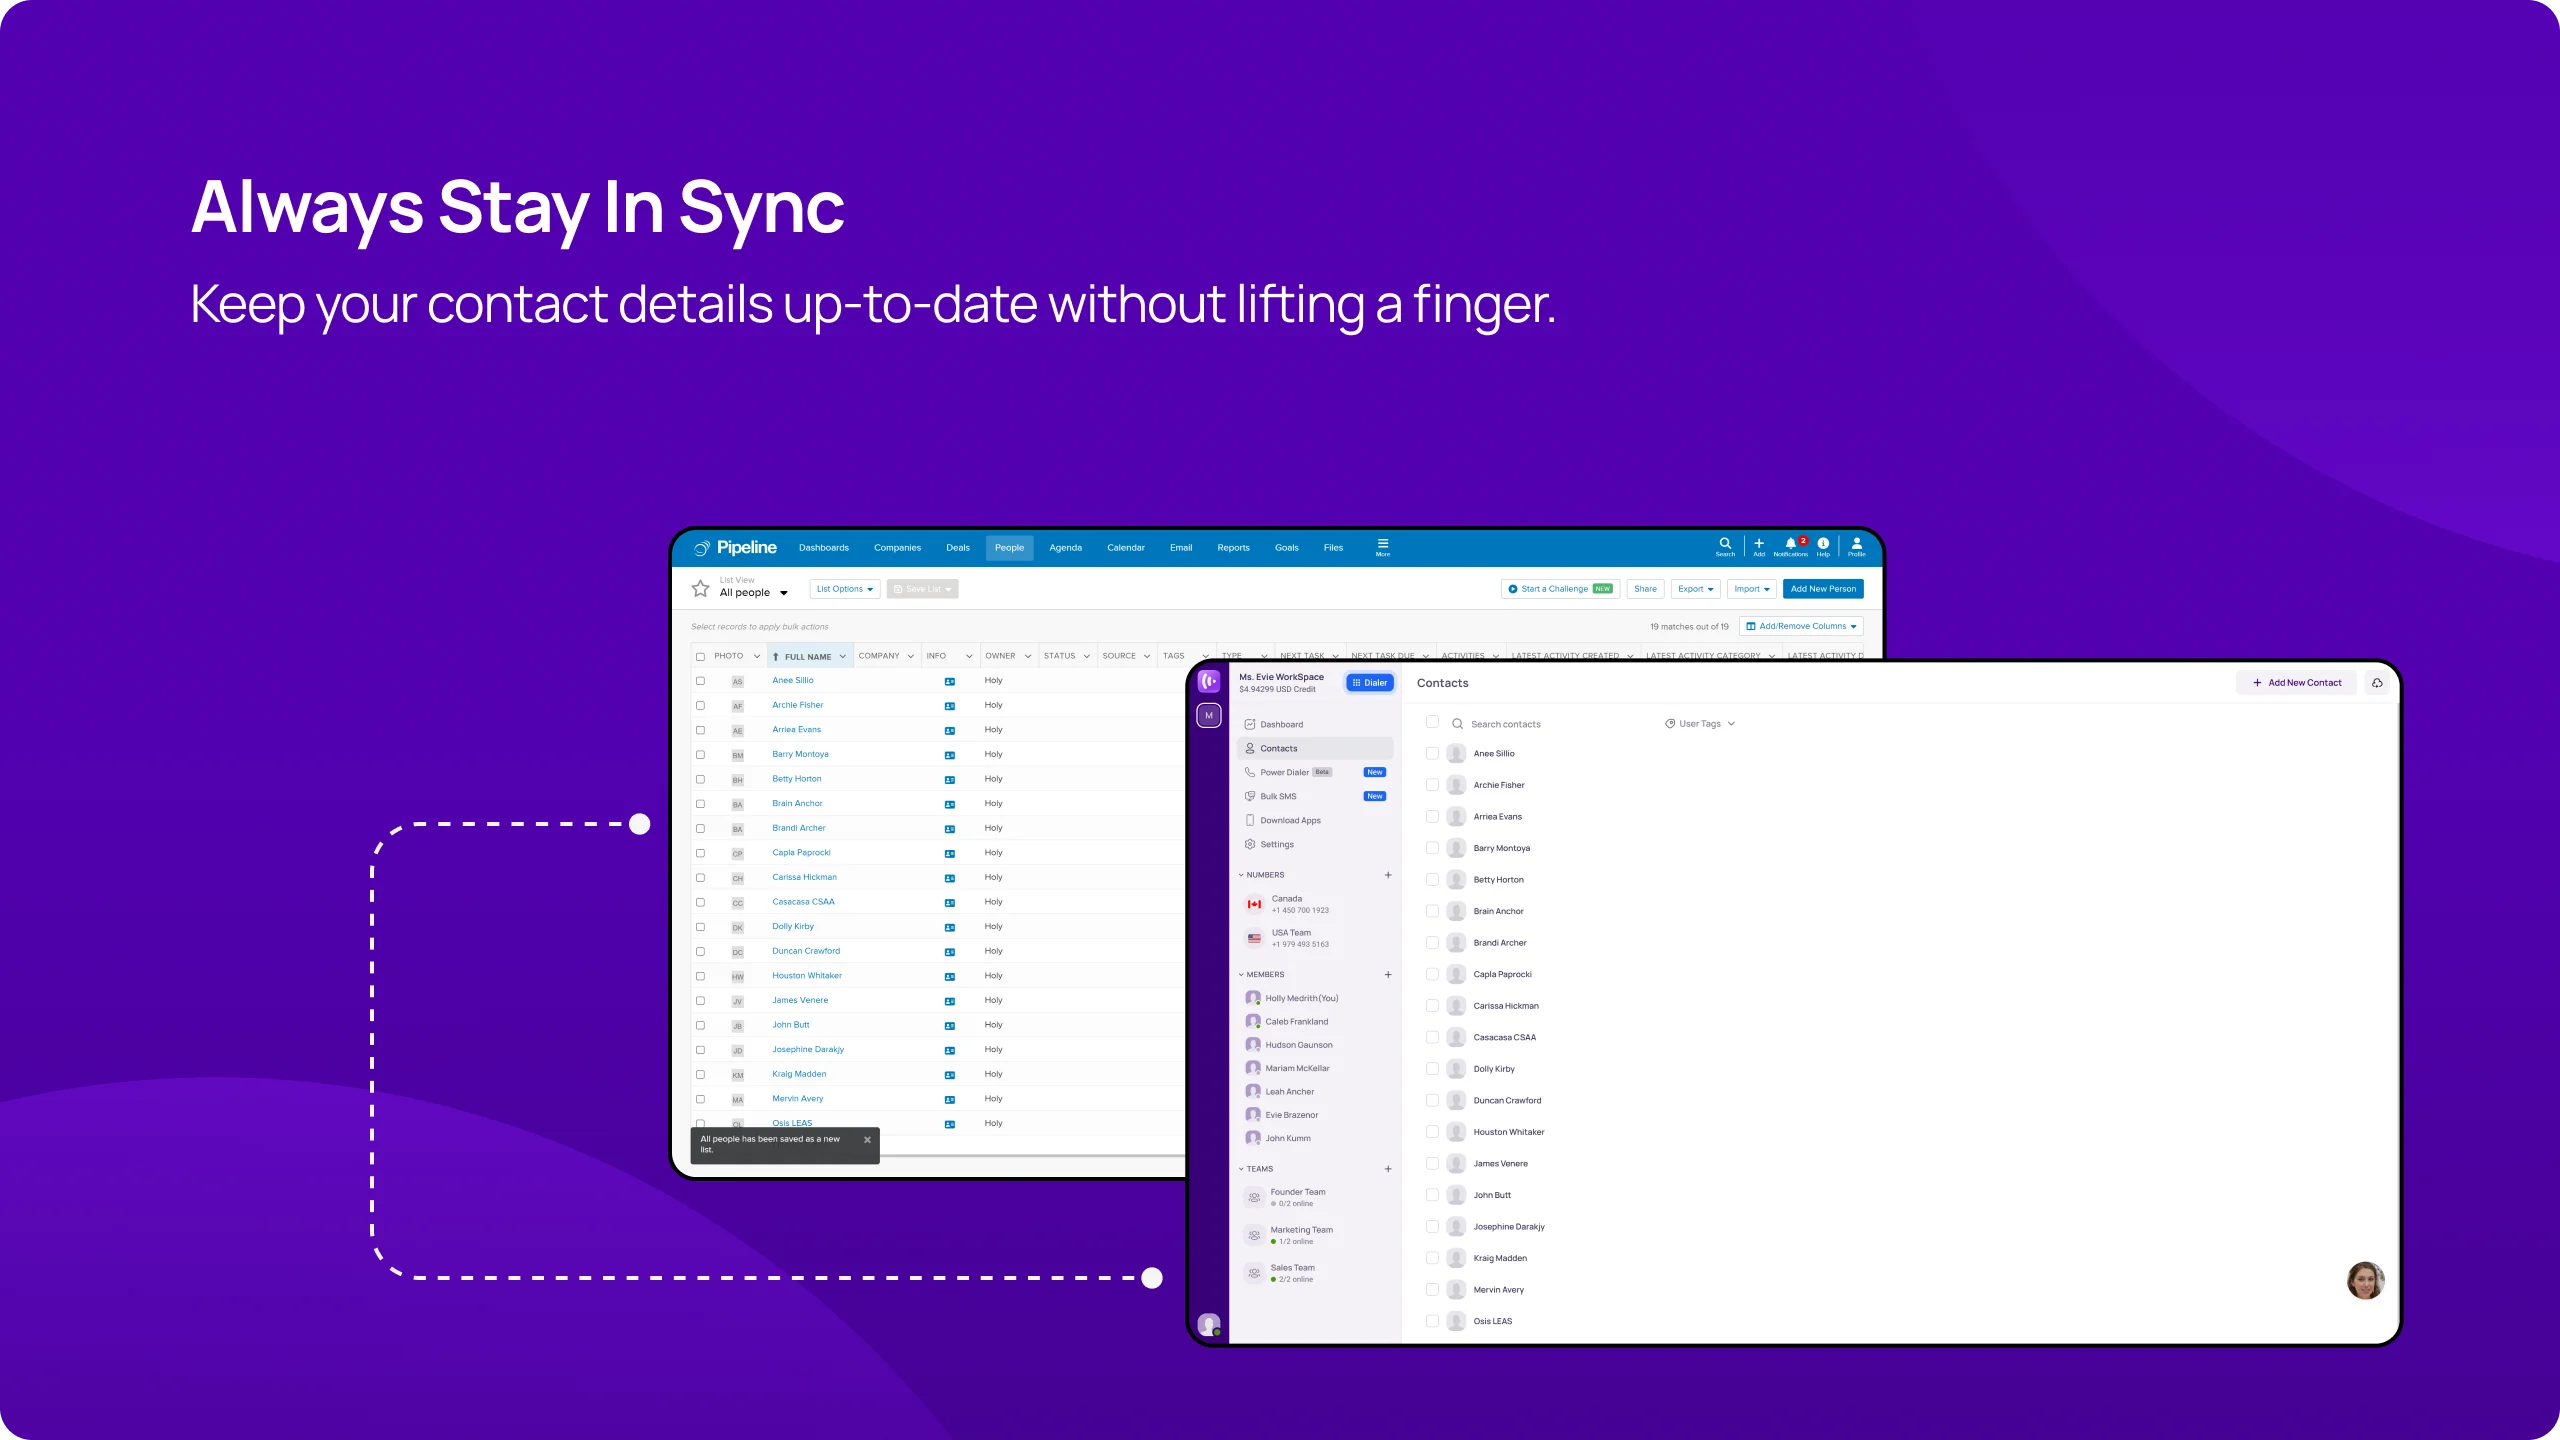The image size is (2560, 1440).
Task: Open the info card icon for Anee Sillio
Action: (950, 681)
